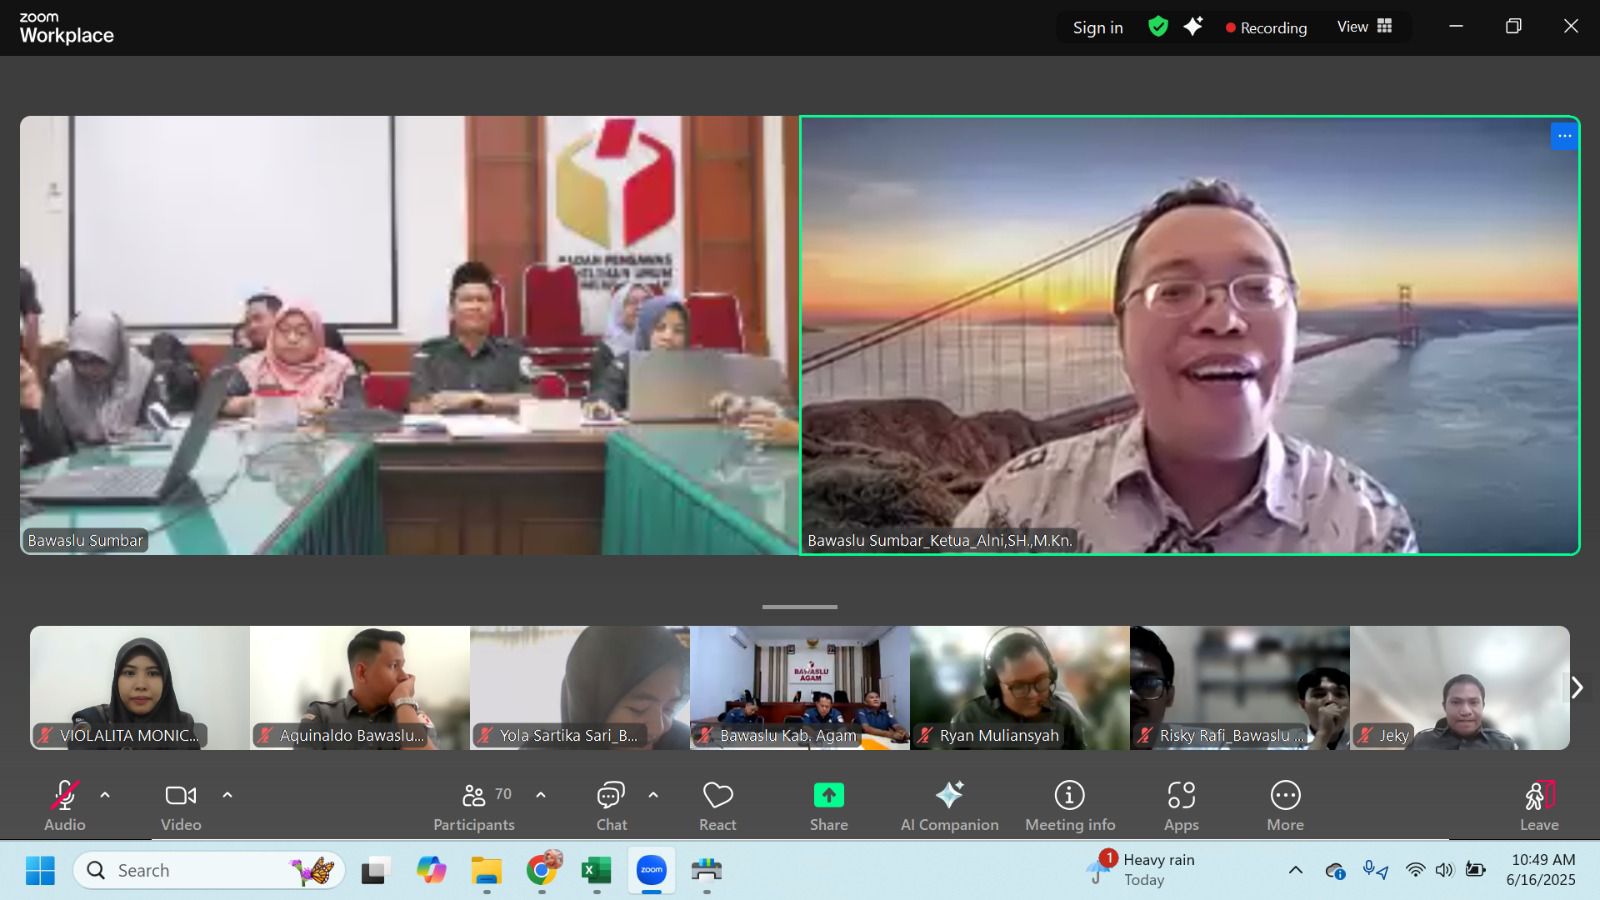The height and width of the screenshot is (900, 1600).
Task: Open the React emoji panel
Action: click(717, 800)
